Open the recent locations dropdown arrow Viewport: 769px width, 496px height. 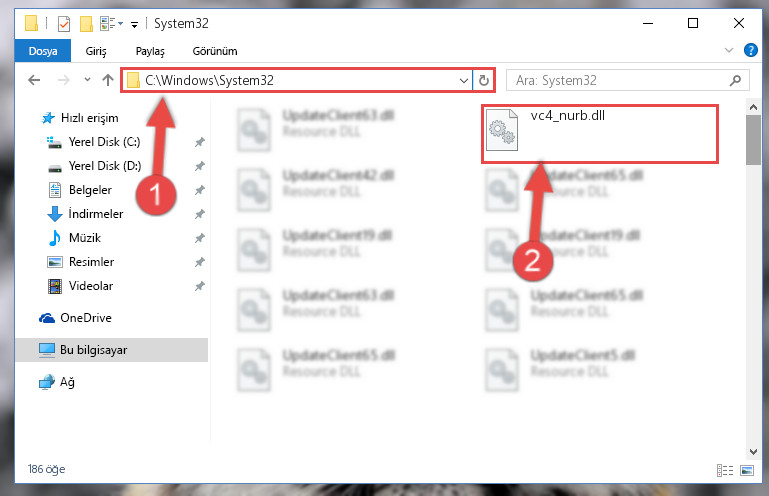(x=87, y=79)
